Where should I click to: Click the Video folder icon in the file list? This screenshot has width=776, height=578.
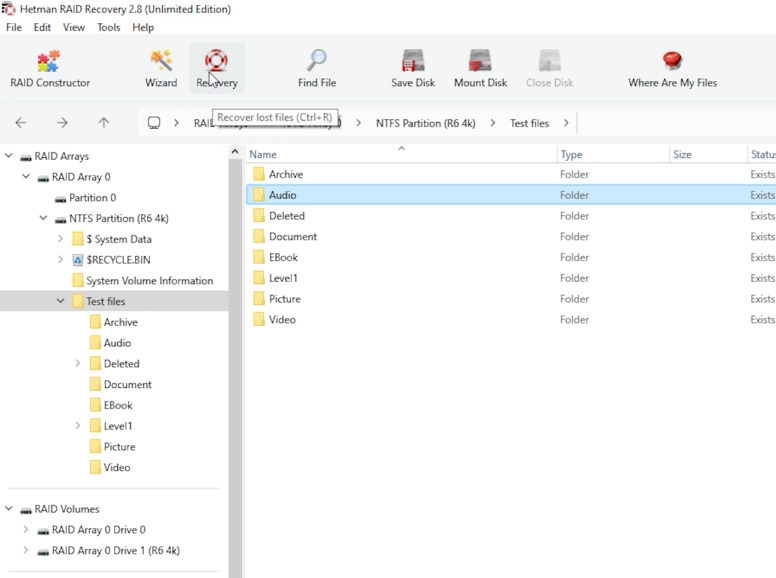(258, 320)
